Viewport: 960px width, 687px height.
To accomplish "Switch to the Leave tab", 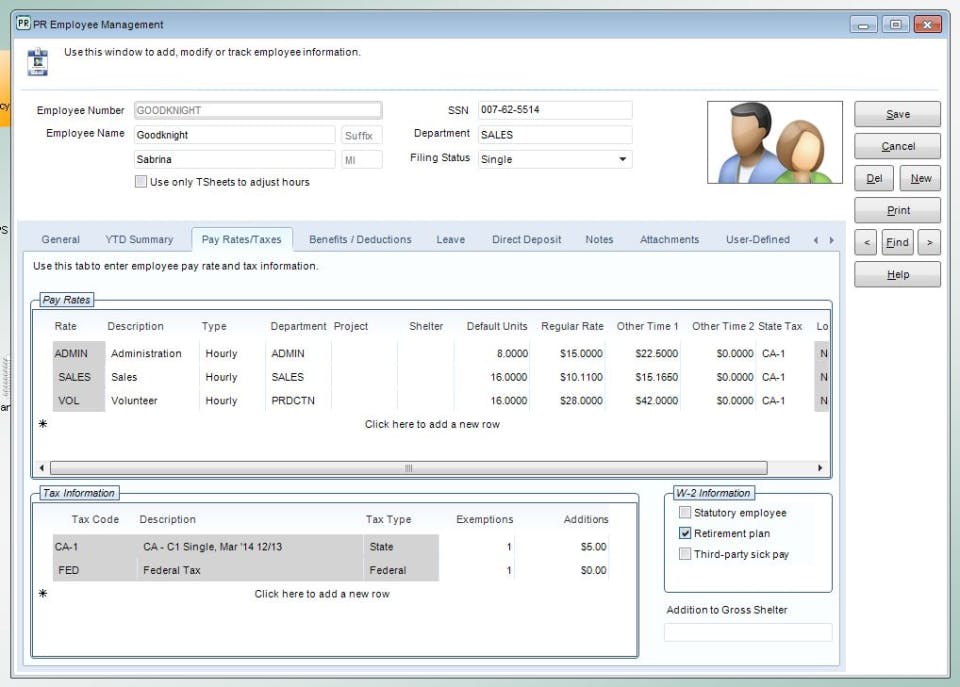I will point(451,239).
